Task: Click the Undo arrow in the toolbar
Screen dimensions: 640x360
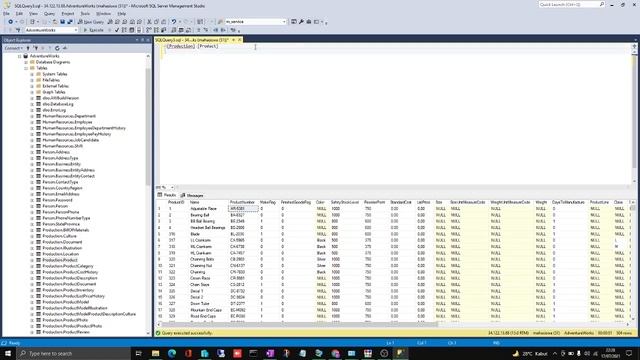Action: click(174, 22)
